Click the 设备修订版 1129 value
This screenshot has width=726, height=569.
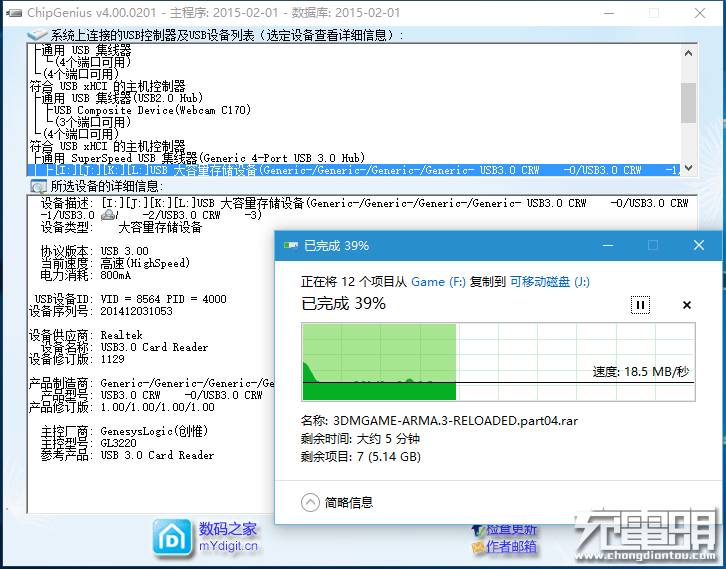tap(113, 359)
